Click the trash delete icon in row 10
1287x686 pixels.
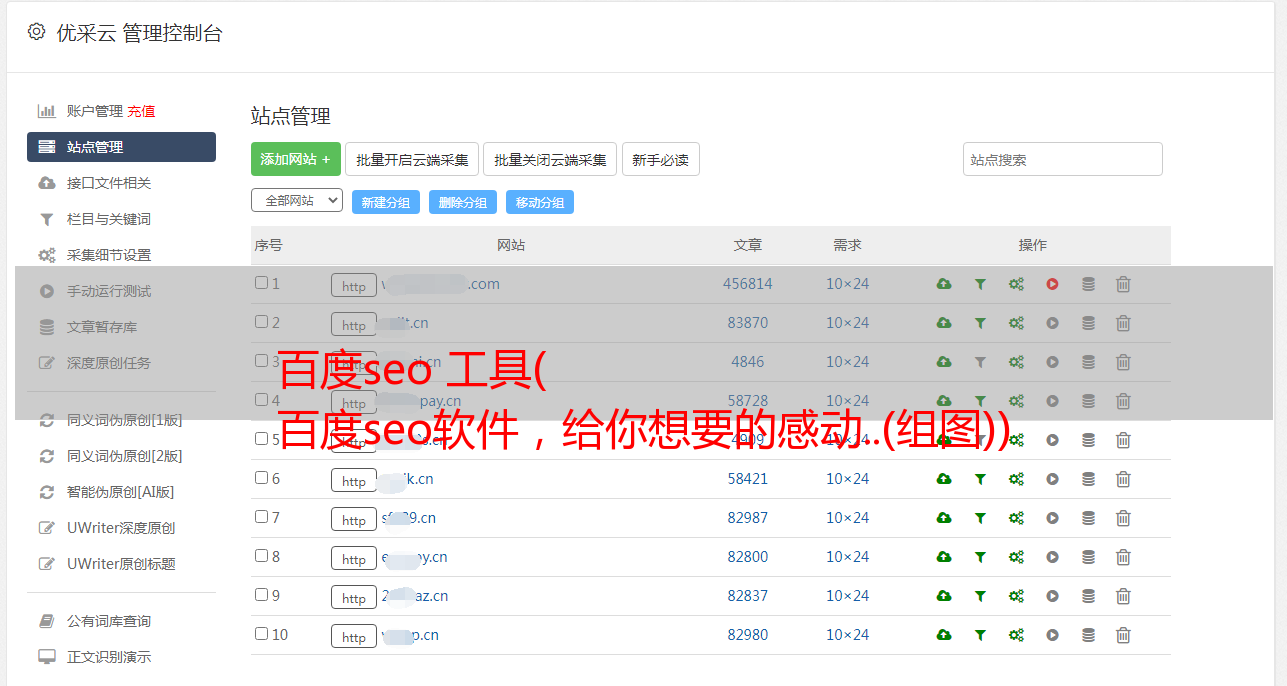1123,635
